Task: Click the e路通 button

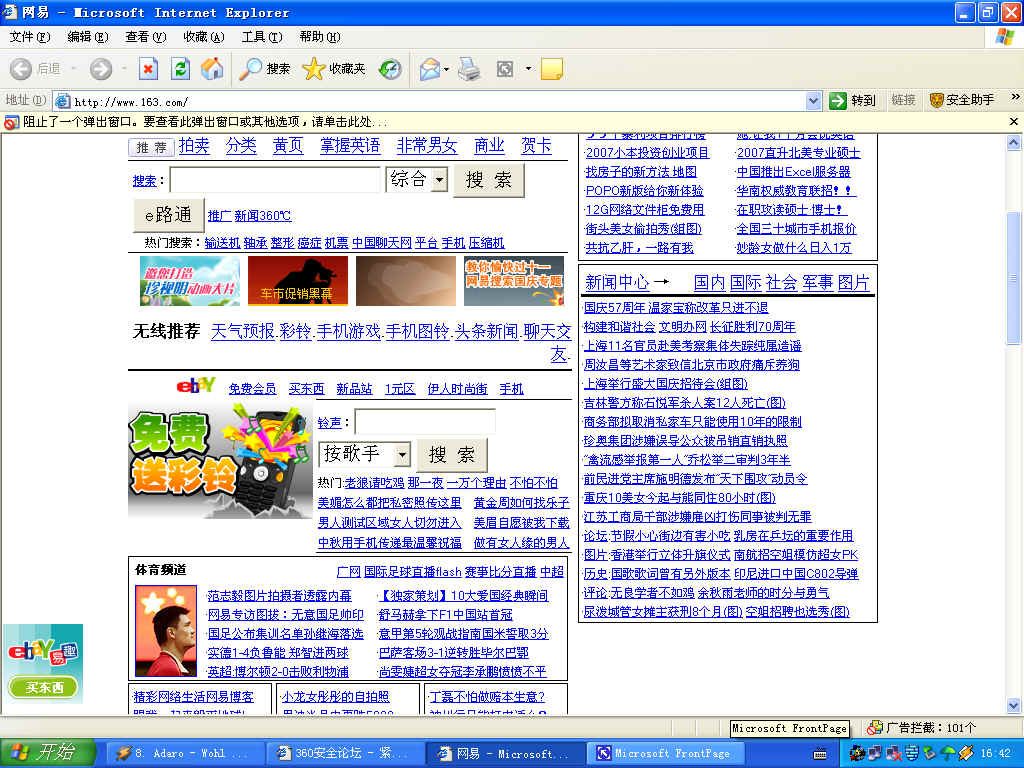Action: (x=168, y=215)
